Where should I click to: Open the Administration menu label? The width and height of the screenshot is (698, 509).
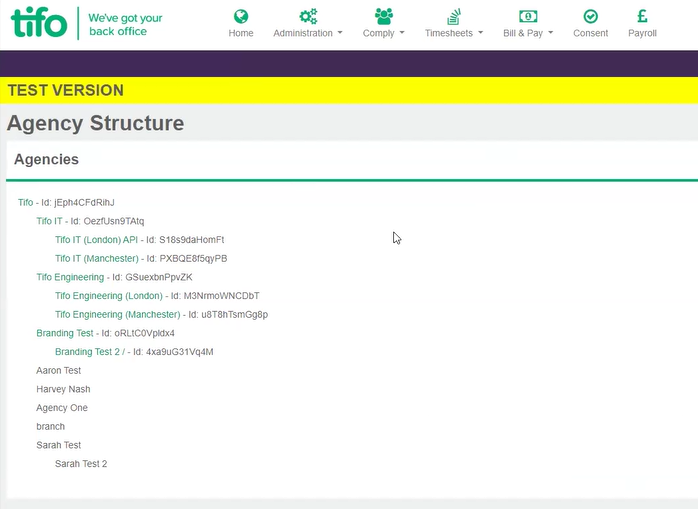pos(303,33)
